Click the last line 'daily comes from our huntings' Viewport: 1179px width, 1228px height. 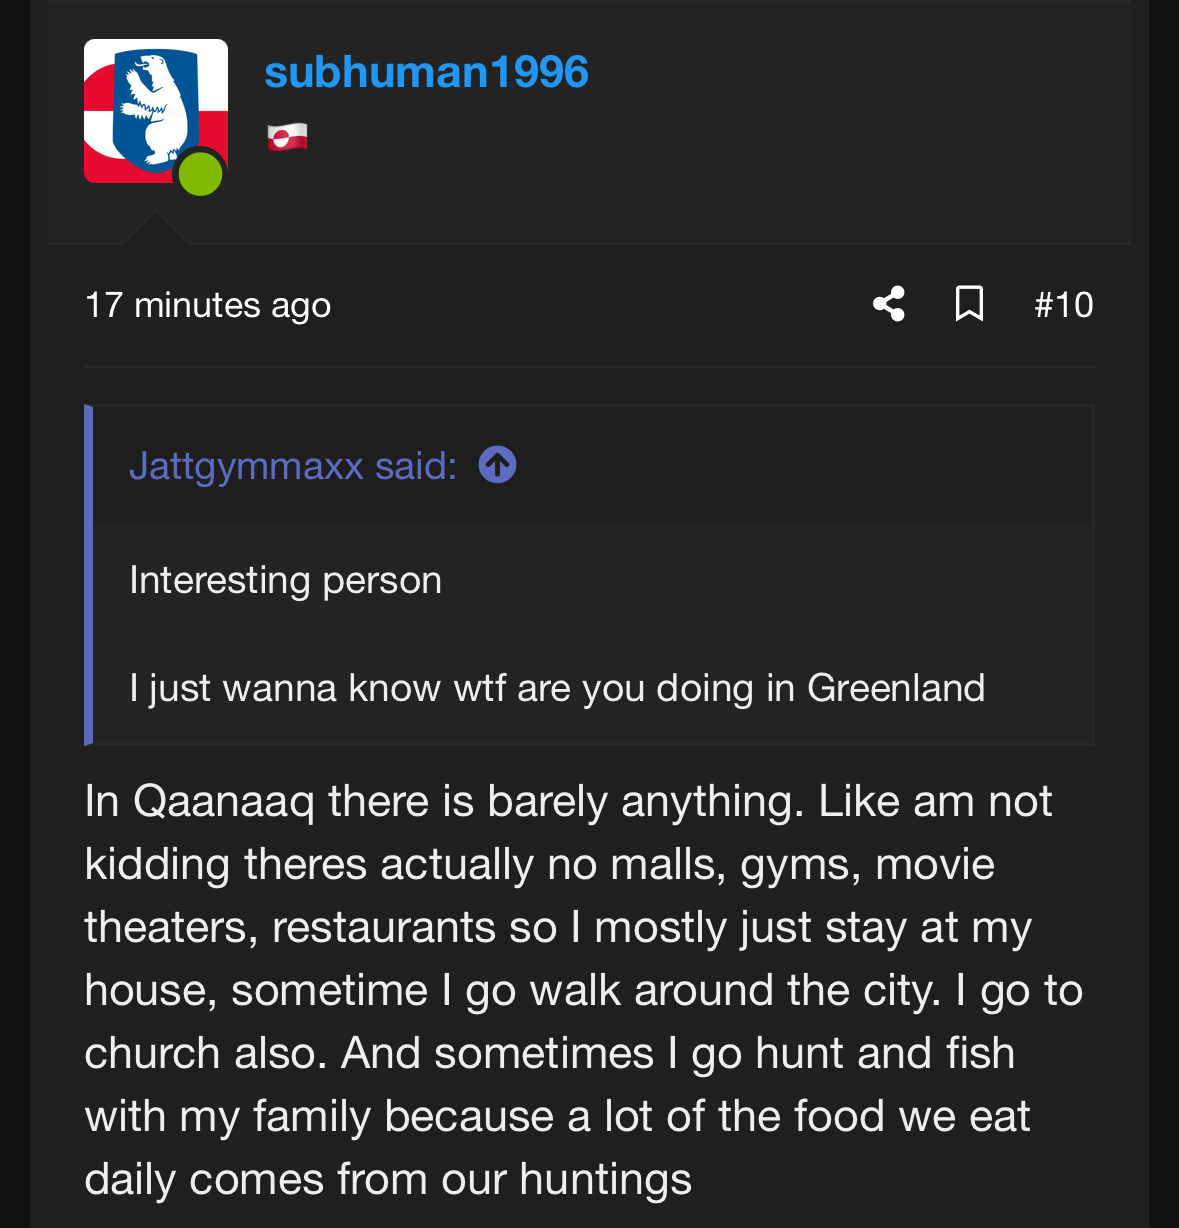[x=388, y=1180]
